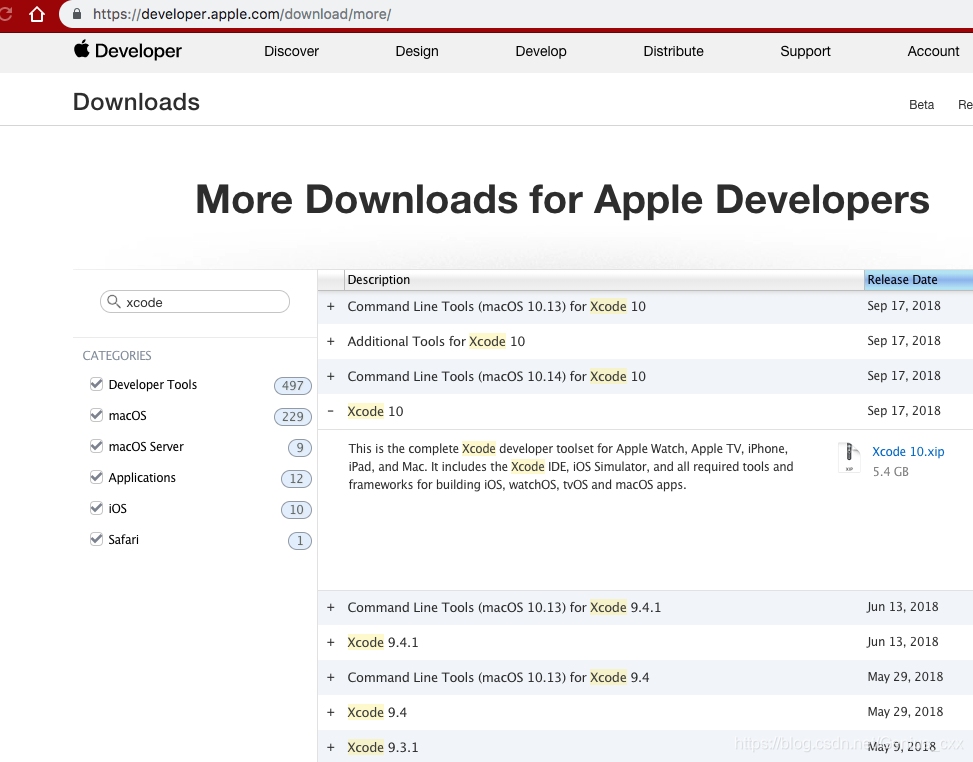Expand Additional Tools for Xcode 10 row
Viewport: 973px width, 762px height.
click(331, 341)
